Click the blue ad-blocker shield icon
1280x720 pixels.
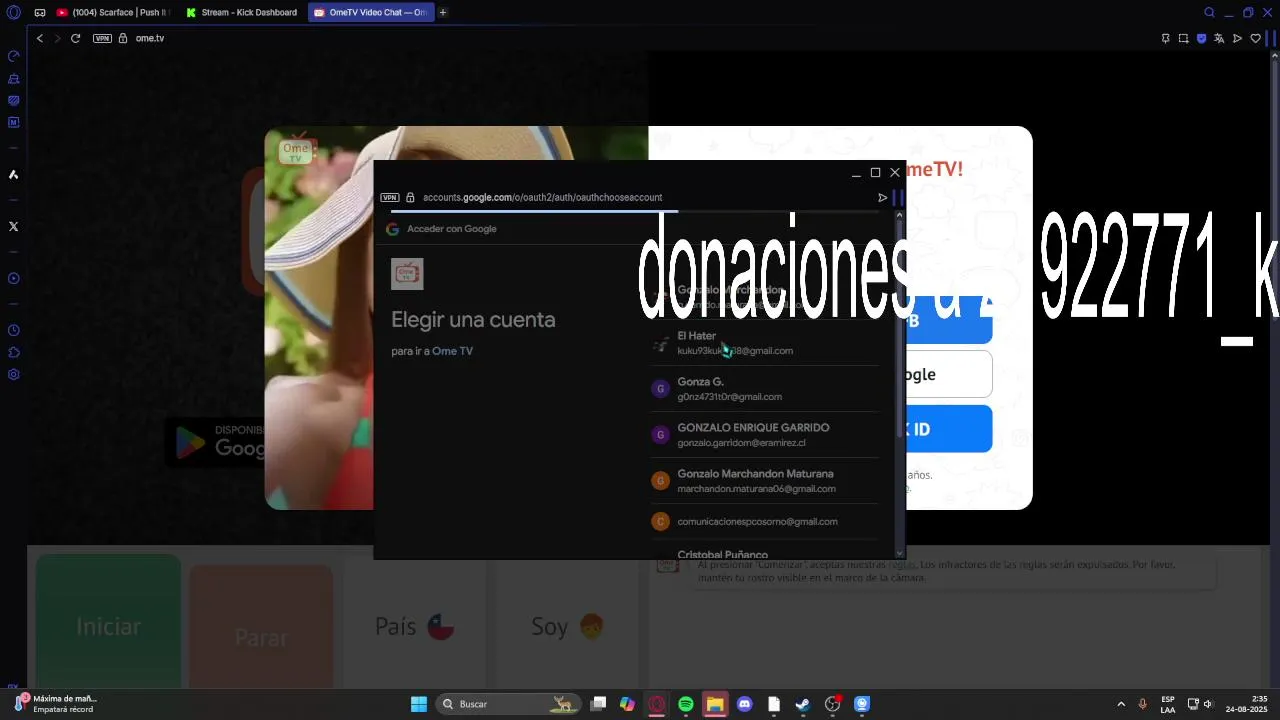(1201, 38)
